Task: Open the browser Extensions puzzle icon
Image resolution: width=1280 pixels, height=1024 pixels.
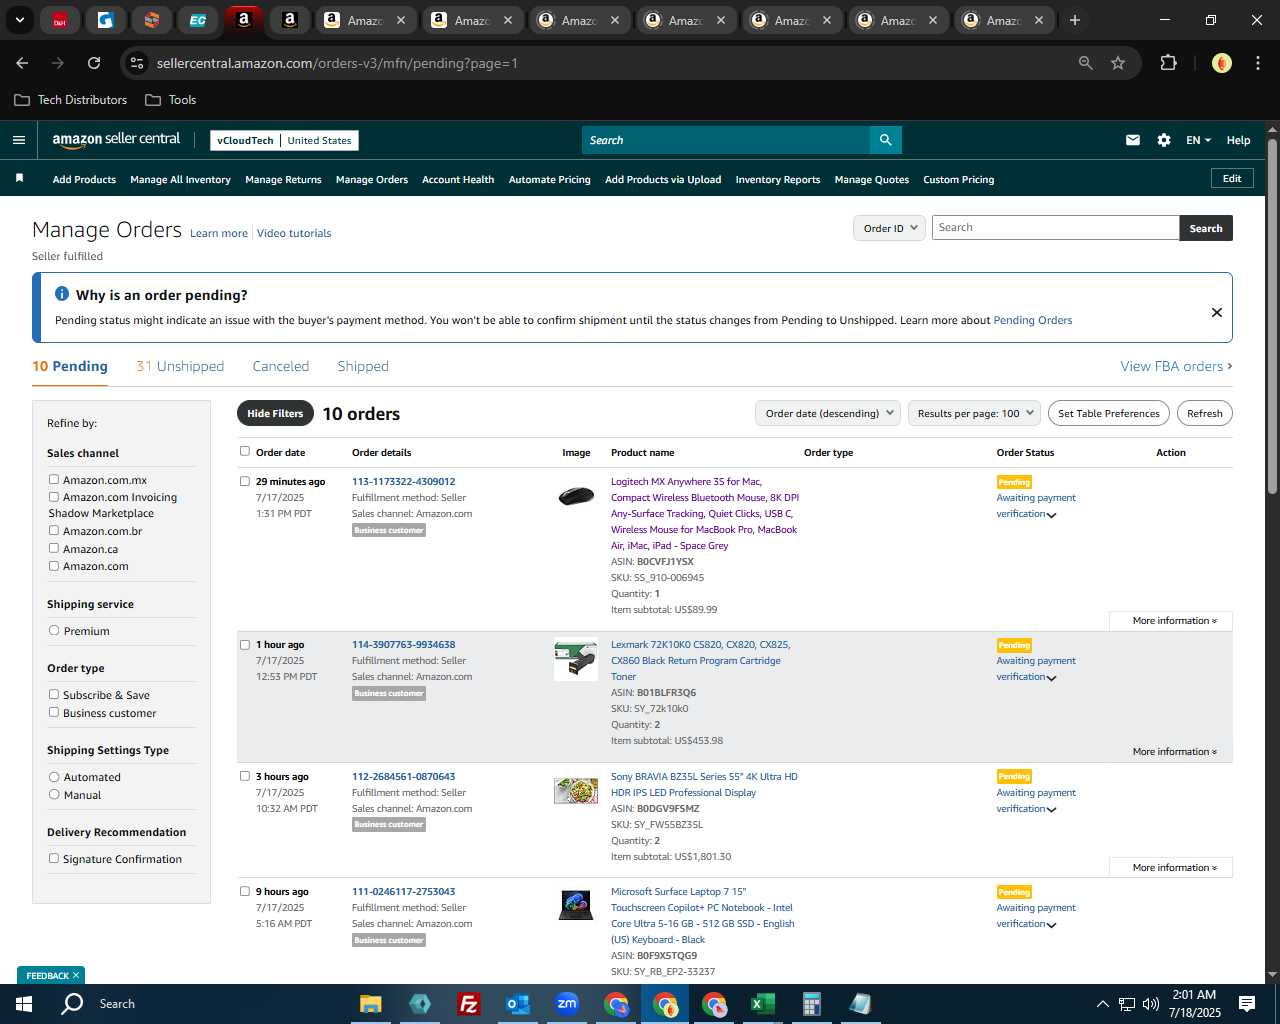Action: 1168,63
